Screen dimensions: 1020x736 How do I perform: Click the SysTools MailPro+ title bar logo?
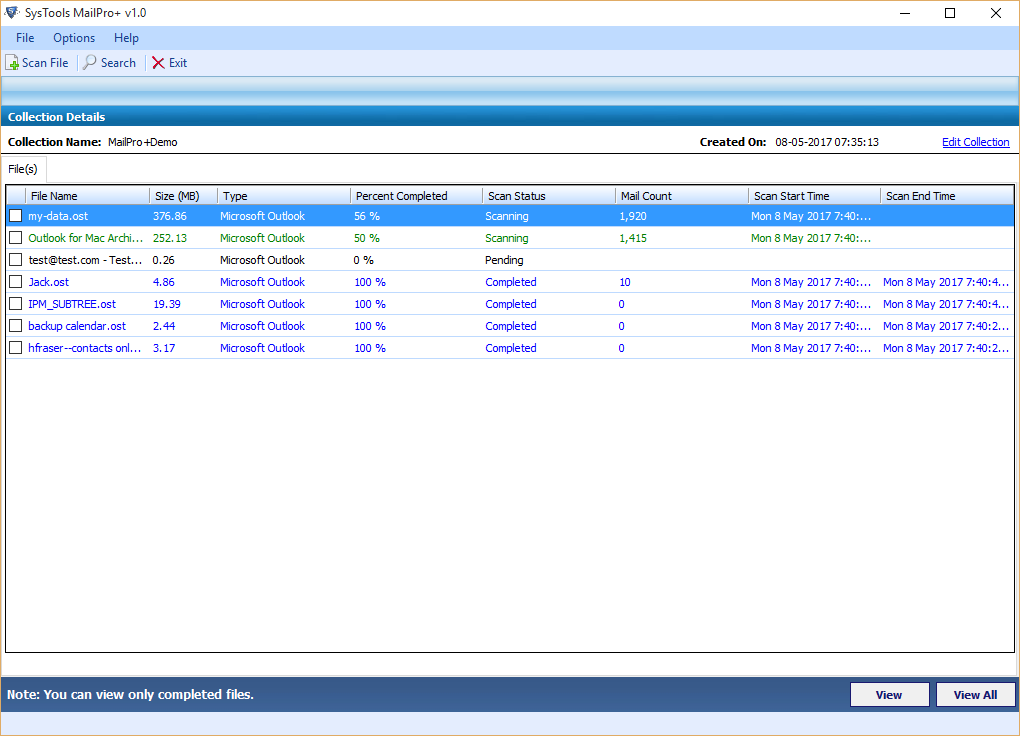point(12,12)
